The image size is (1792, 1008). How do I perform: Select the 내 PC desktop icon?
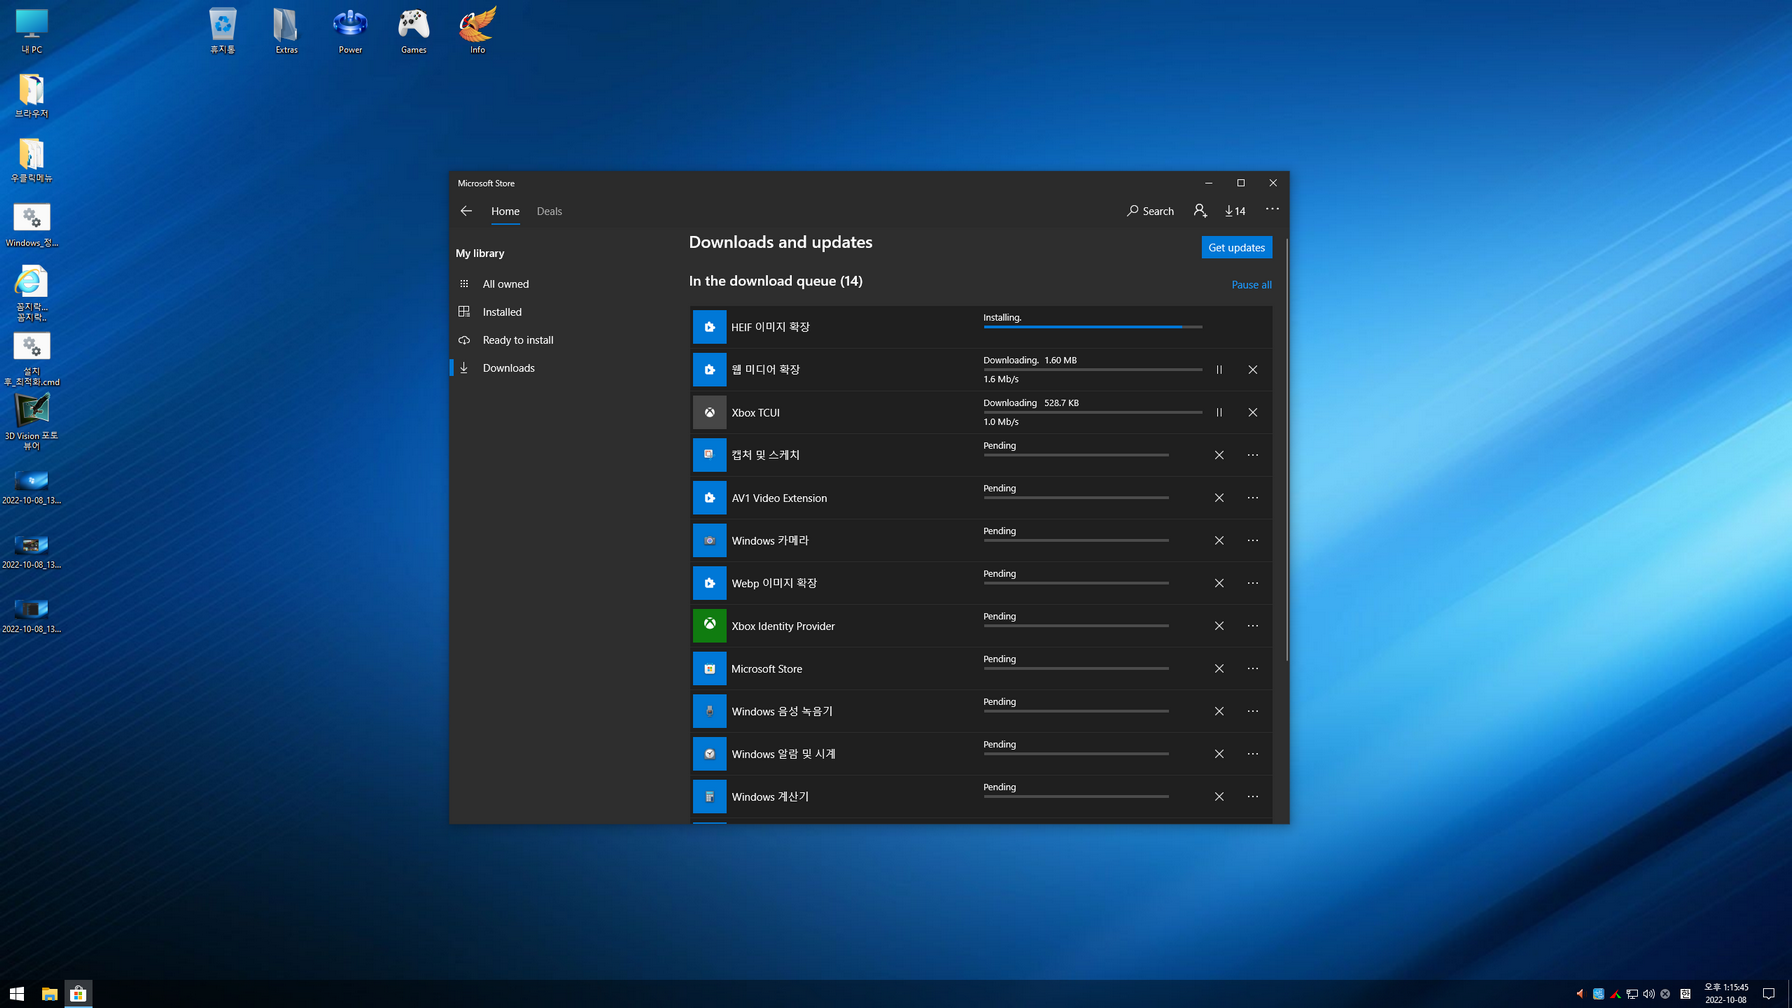(31, 30)
